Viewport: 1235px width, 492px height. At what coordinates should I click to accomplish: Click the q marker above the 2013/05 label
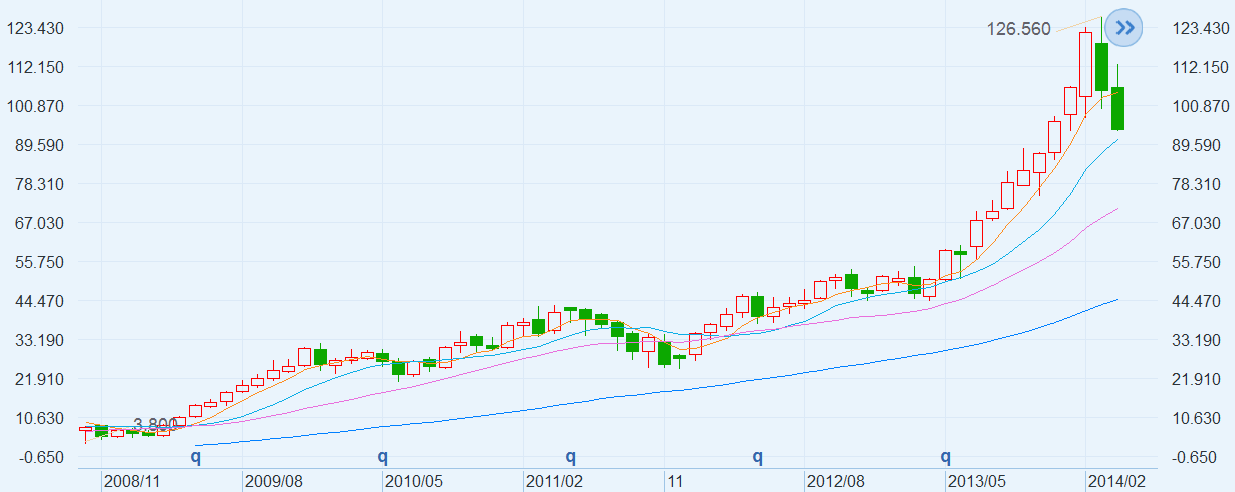(x=945, y=457)
